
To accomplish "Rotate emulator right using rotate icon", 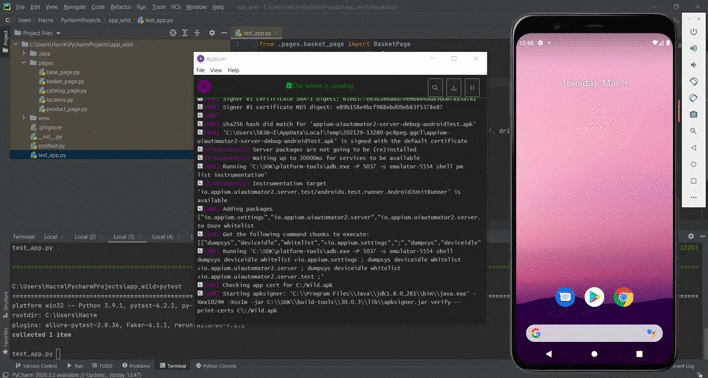I will pyautogui.click(x=693, y=98).
